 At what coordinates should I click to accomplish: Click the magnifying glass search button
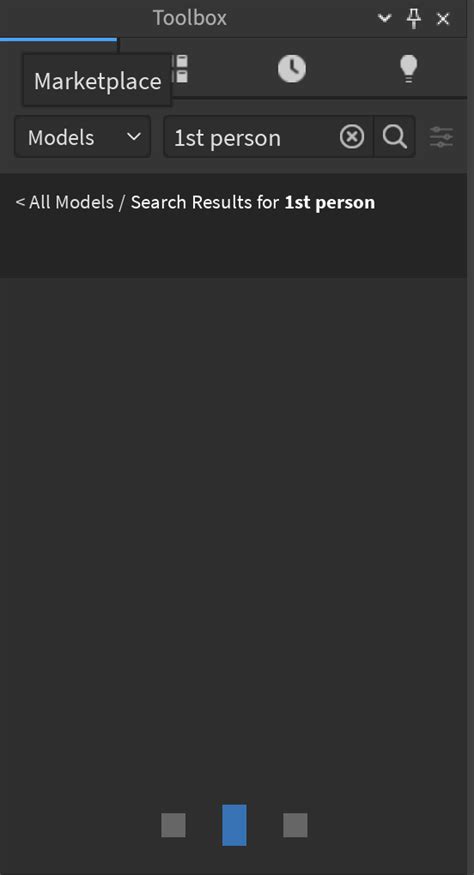395,137
